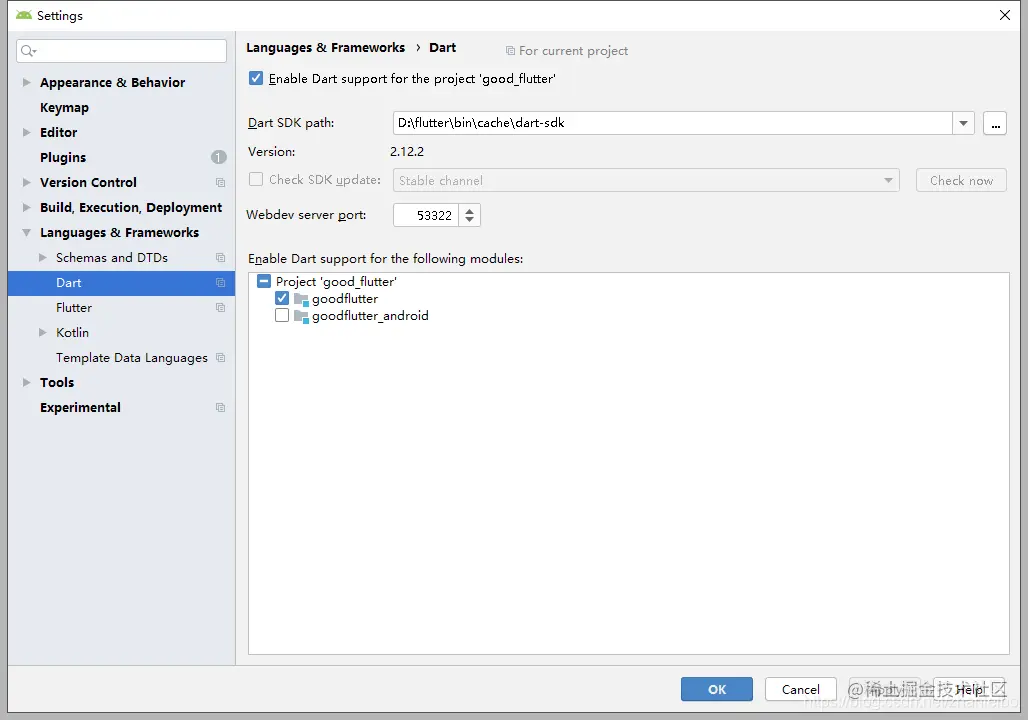
Task: Click the Webdev server port number field
Action: pyautogui.click(x=426, y=215)
